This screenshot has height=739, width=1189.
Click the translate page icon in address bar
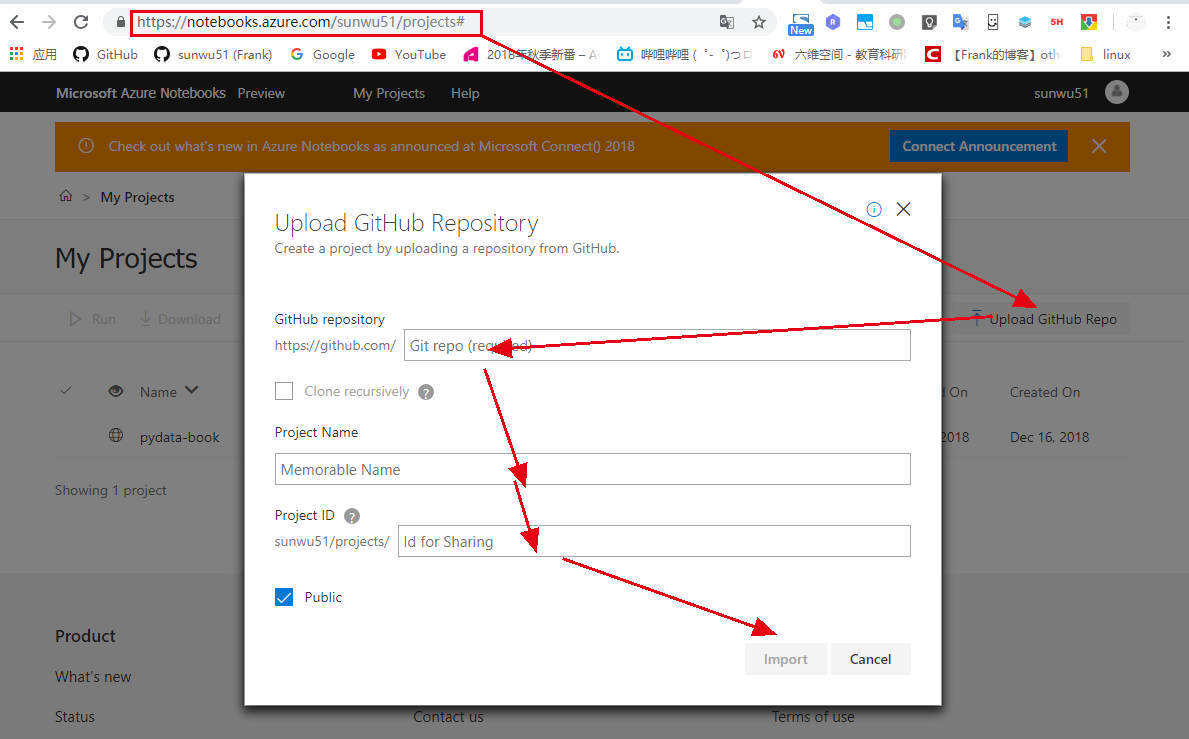tap(726, 23)
